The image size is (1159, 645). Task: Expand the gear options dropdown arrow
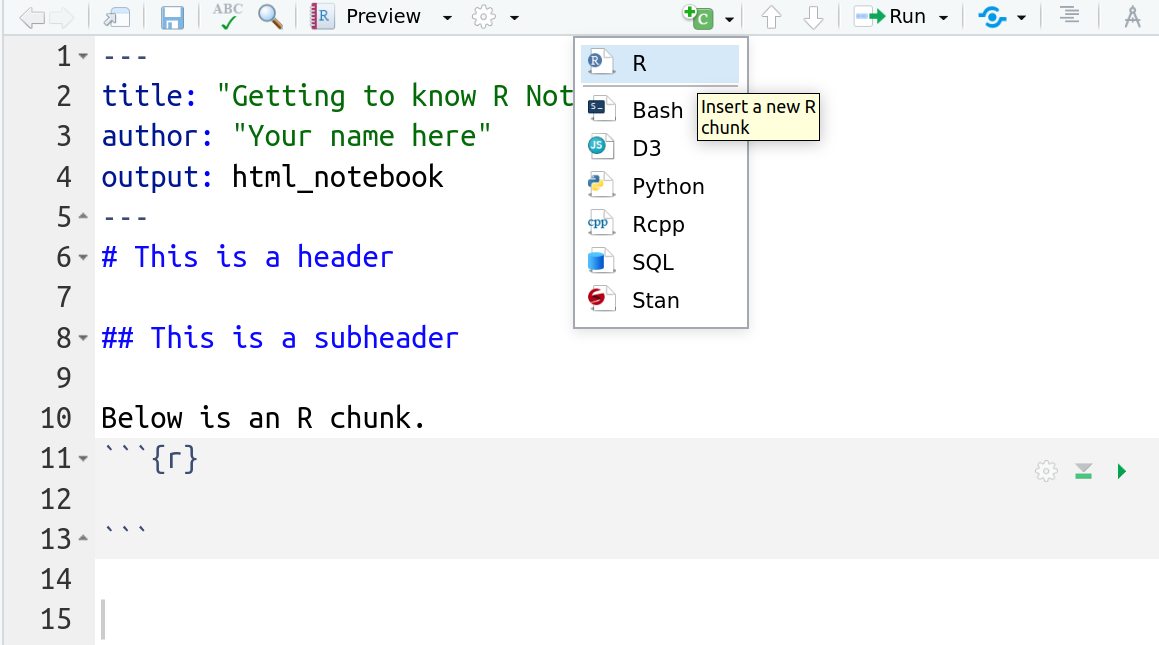coord(514,17)
